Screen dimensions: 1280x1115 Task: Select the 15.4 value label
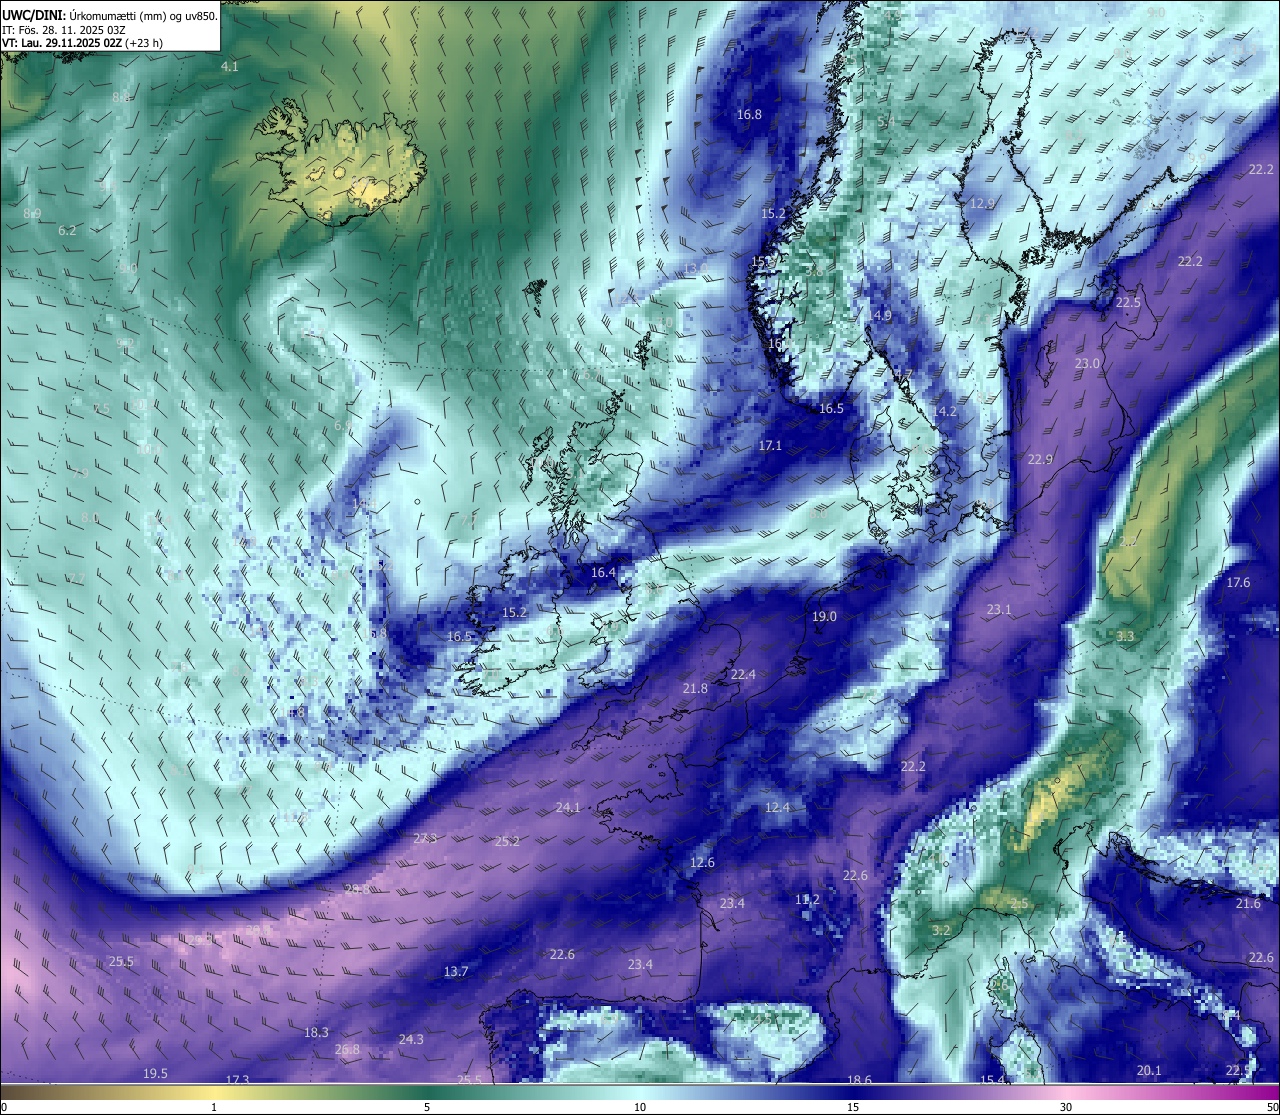[x=992, y=1079]
